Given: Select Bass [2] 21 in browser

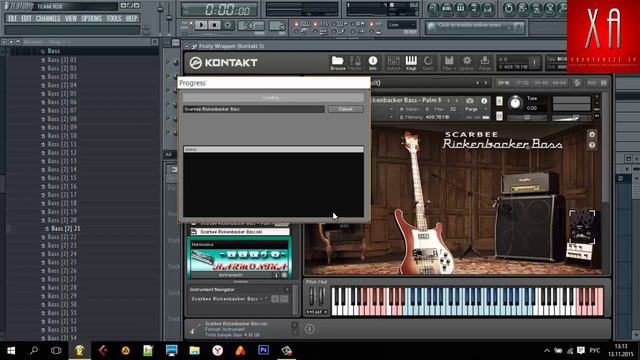Looking at the screenshot, I should point(65,229).
